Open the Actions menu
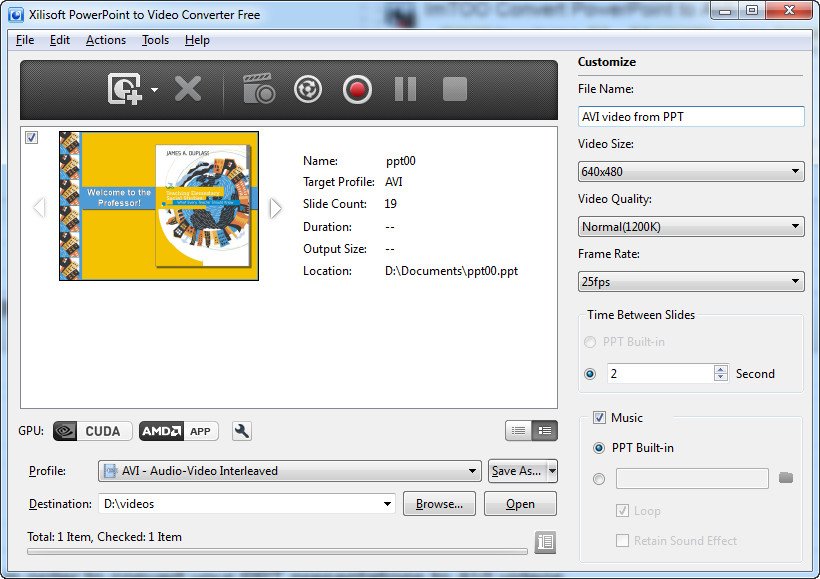 105,40
